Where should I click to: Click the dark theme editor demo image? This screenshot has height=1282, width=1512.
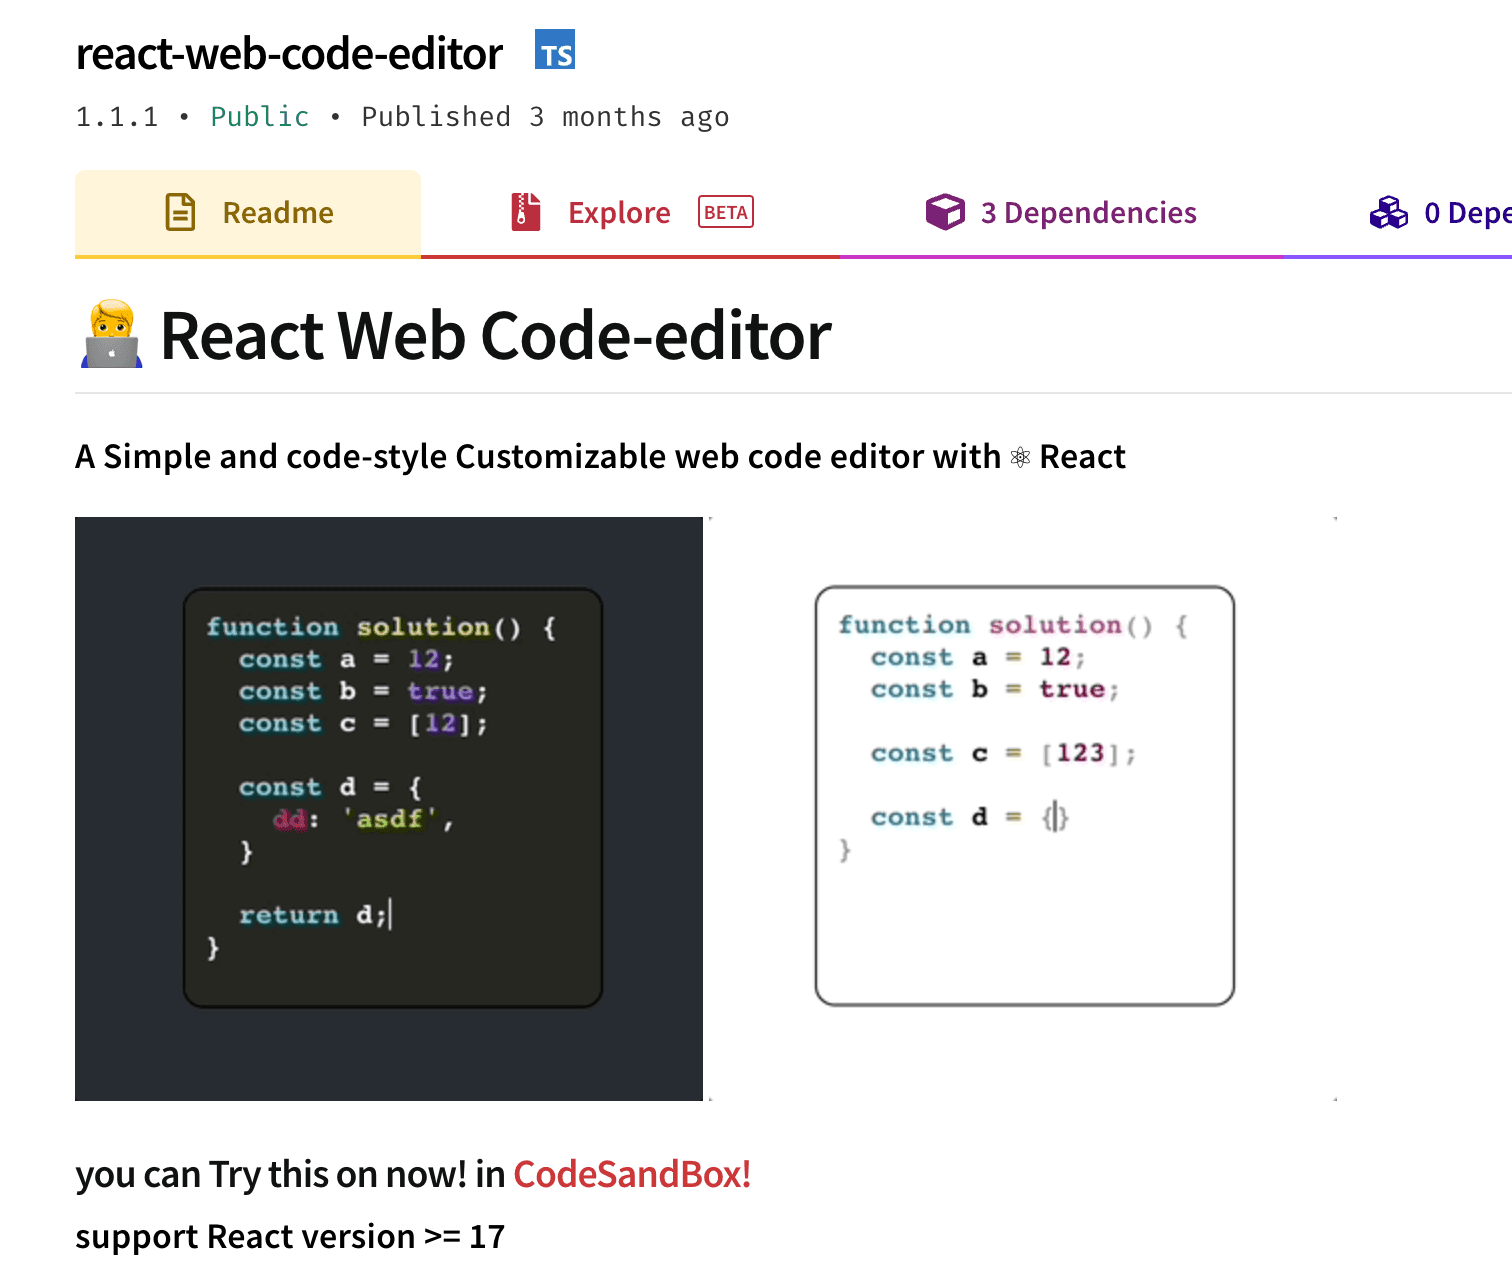click(x=389, y=808)
